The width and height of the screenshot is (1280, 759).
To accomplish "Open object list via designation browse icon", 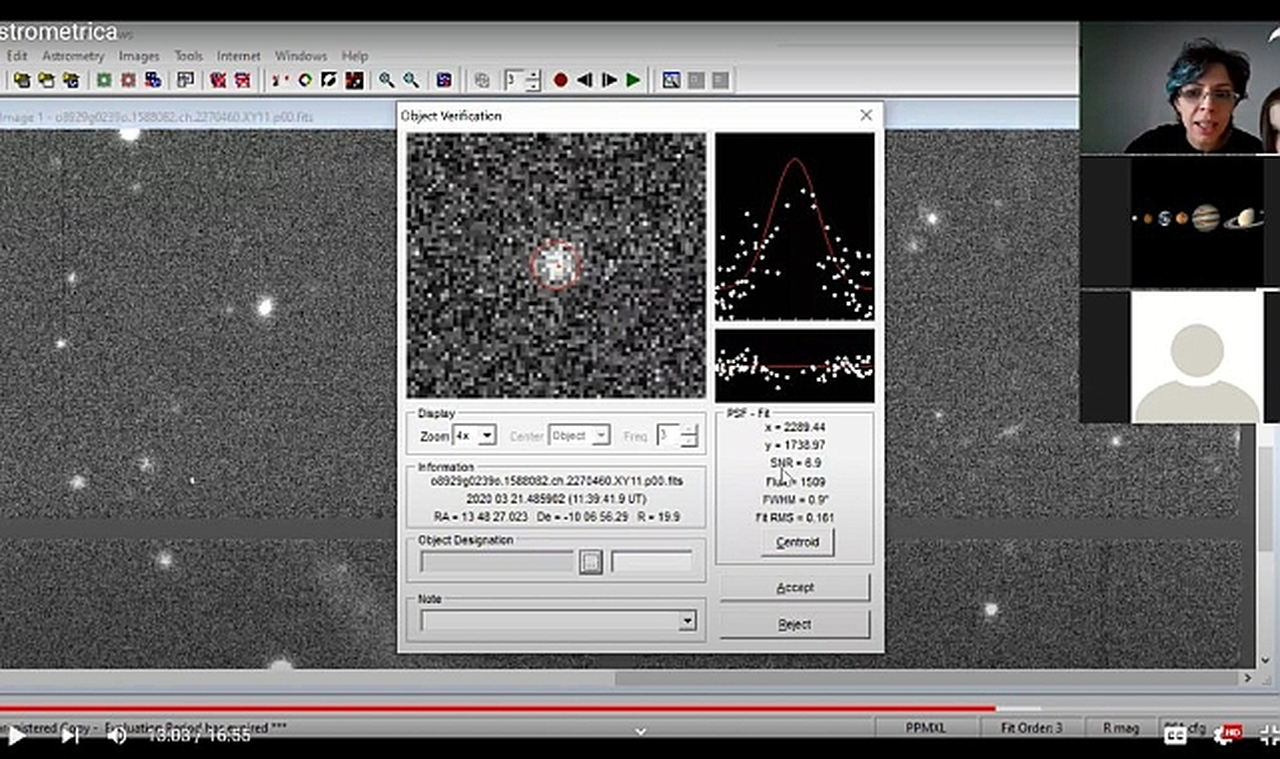I will tap(591, 562).
